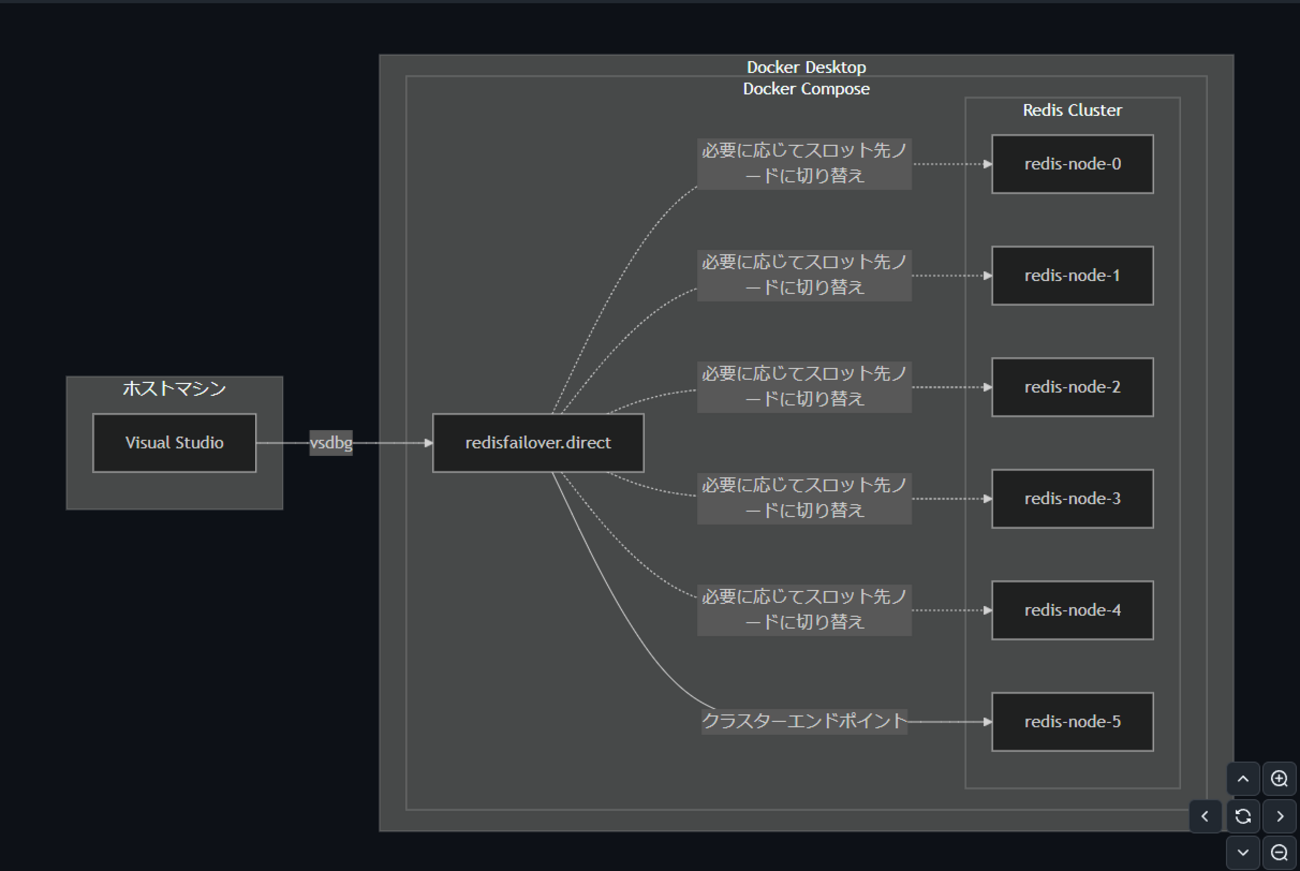Viewport: 1300px width, 871px height.
Task: Select the Visual Studio node
Action: coord(174,442)
